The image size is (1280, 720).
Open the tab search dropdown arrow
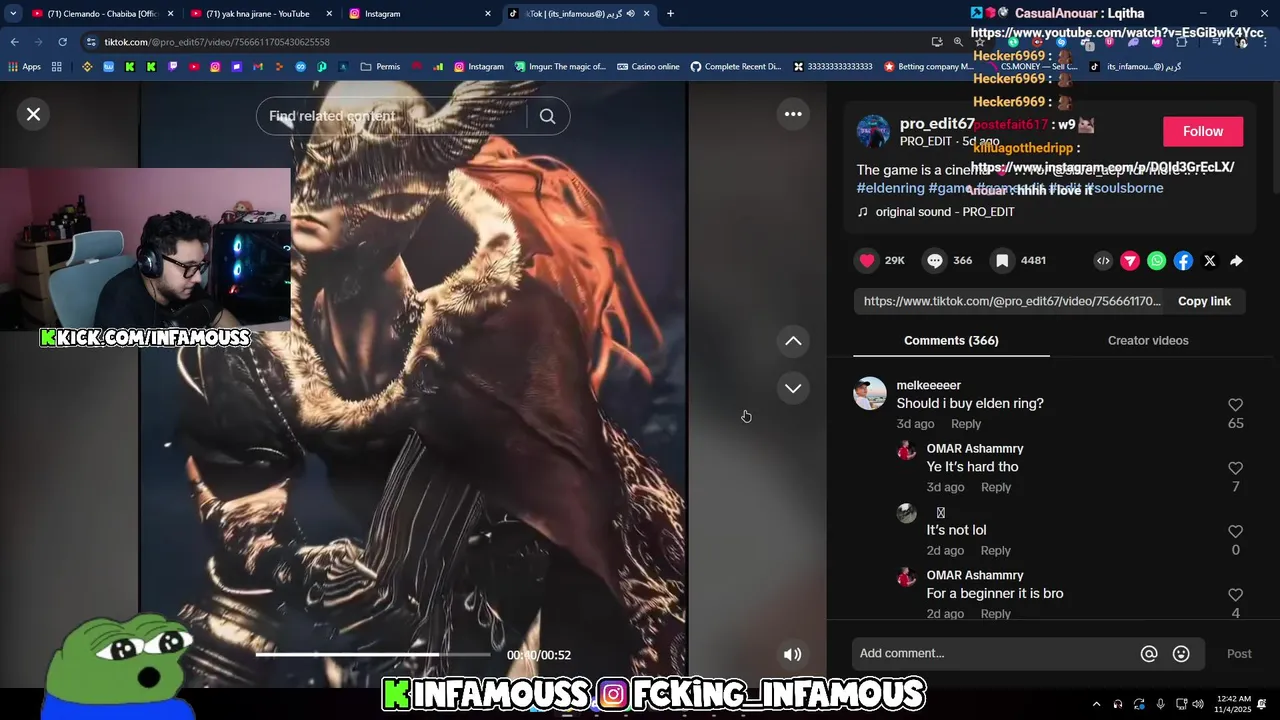coord(13,14)
